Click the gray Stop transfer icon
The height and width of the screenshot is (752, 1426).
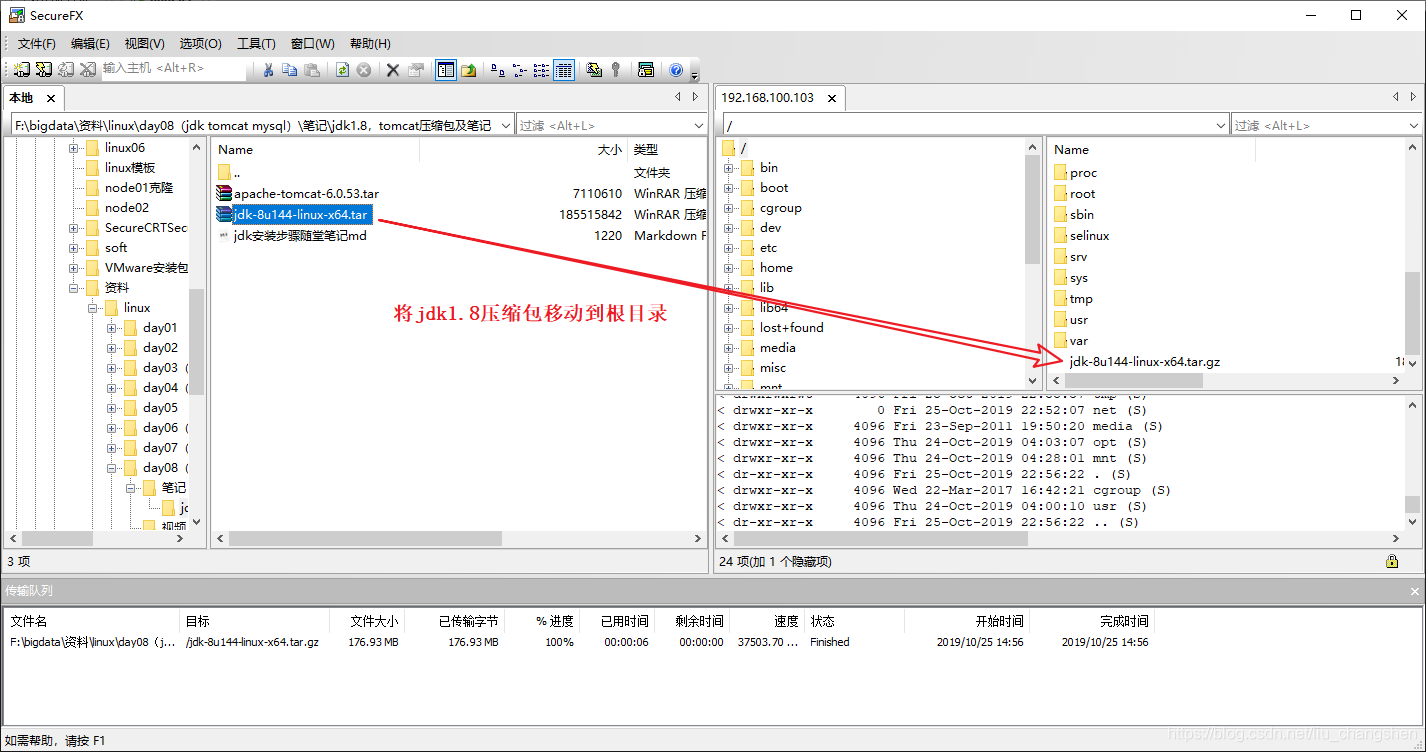(x=364, y=70)
